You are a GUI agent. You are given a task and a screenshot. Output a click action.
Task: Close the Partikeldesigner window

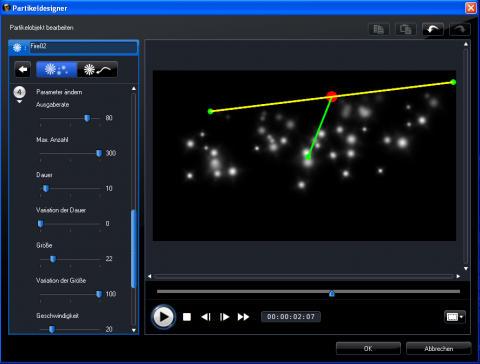click(471, 8)
